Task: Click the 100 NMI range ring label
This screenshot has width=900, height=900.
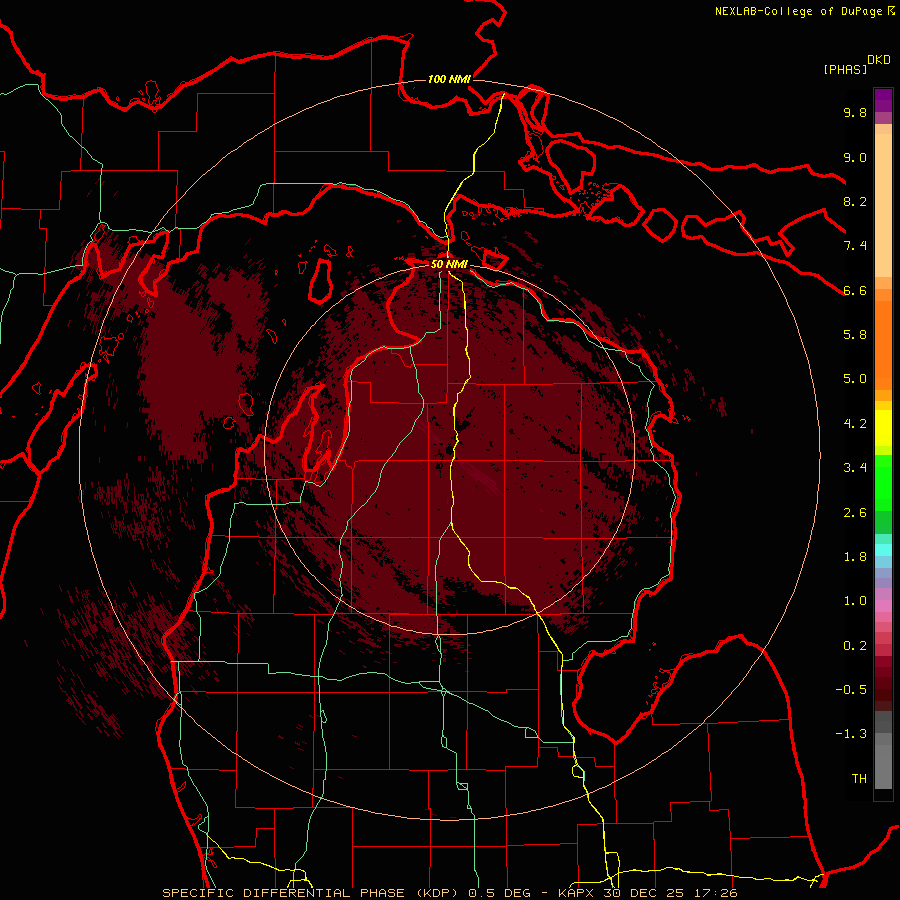Action: tap(449, 79)
